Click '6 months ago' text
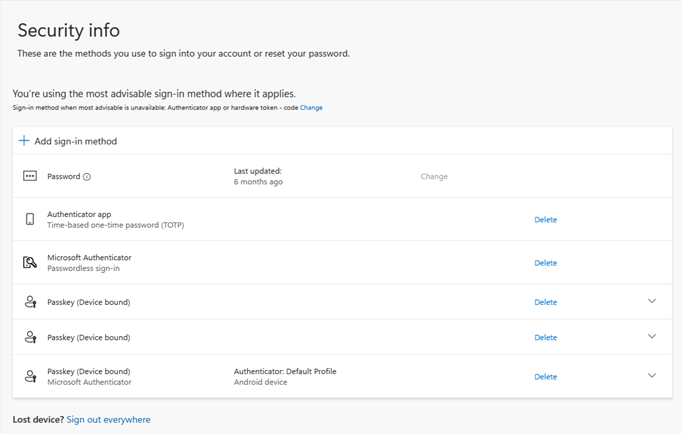Viewport: 682px width, 434px height. 258,182
